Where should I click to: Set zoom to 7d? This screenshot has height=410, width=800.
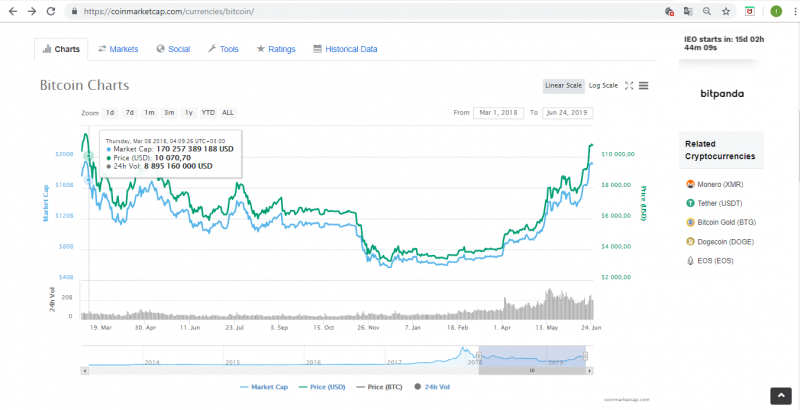pos(130,113)
